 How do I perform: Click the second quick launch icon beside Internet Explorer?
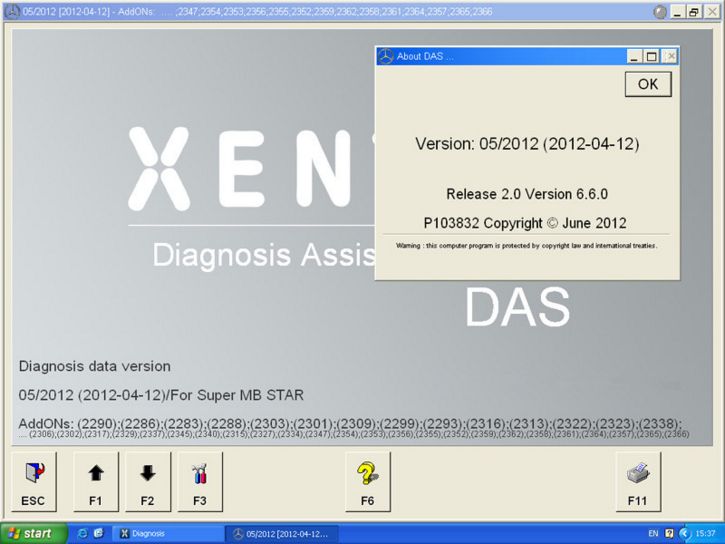click(98, 533)
